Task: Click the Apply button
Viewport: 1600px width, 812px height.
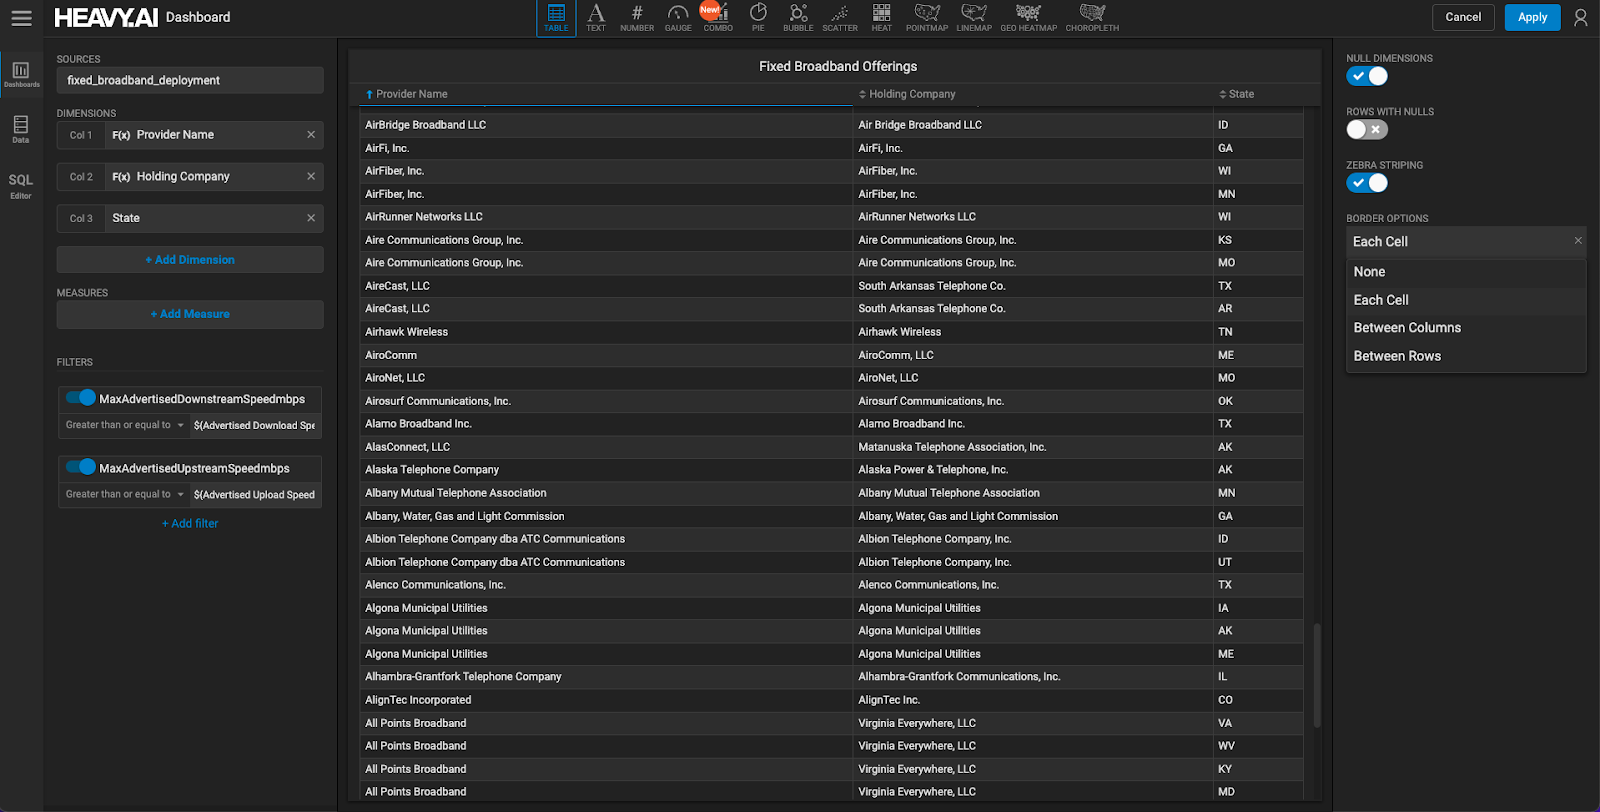Action: click(1532, 17)
